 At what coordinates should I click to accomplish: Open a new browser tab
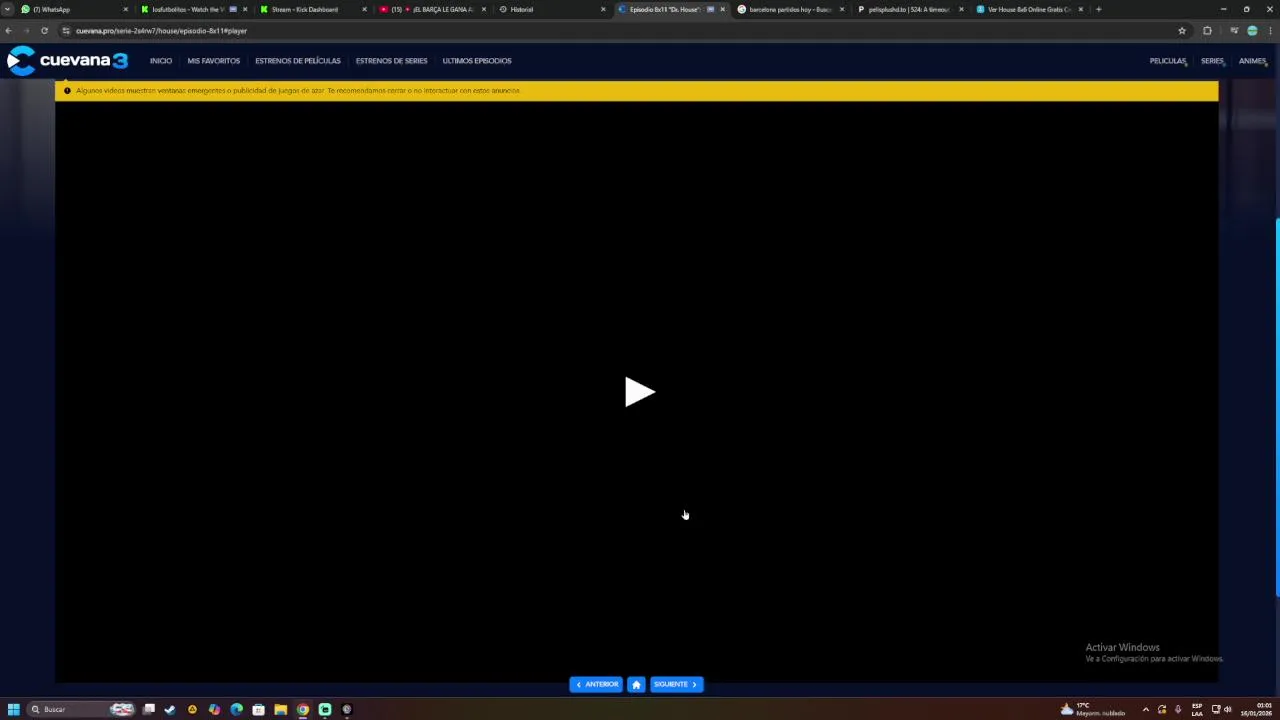1098,9
